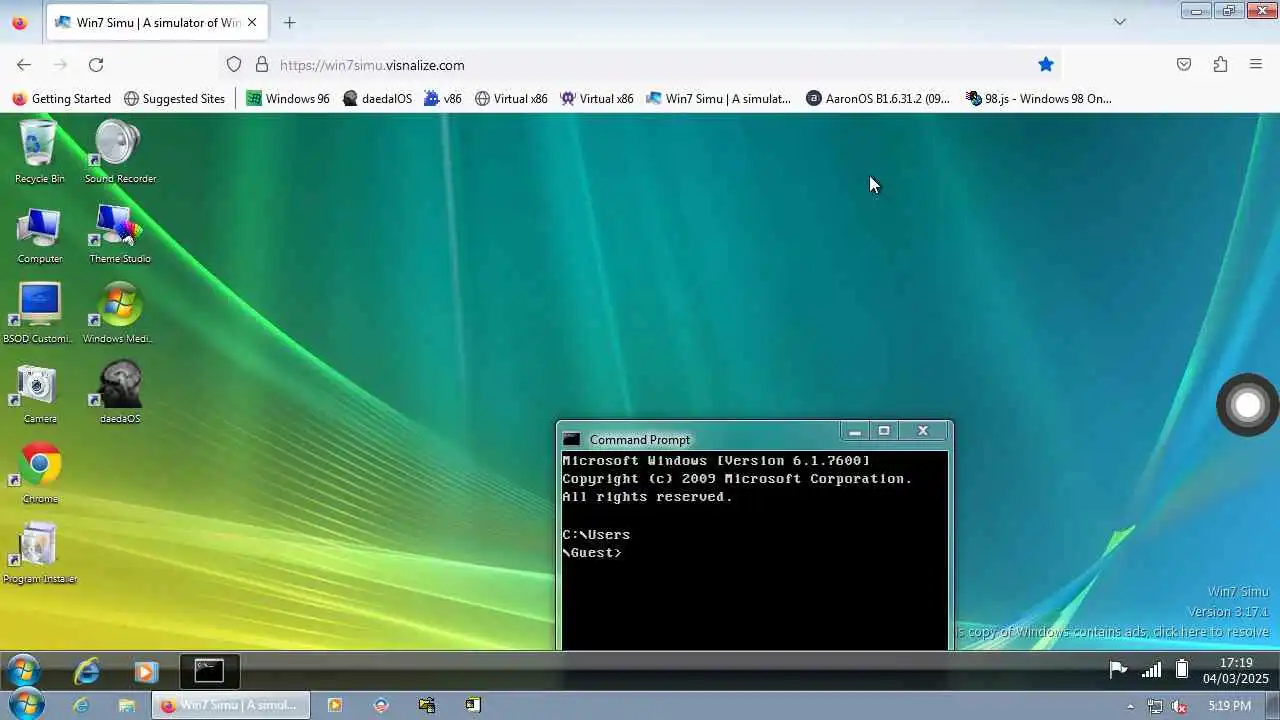
Task: Select the Computer desktop icon
Action: coord(39,235)
